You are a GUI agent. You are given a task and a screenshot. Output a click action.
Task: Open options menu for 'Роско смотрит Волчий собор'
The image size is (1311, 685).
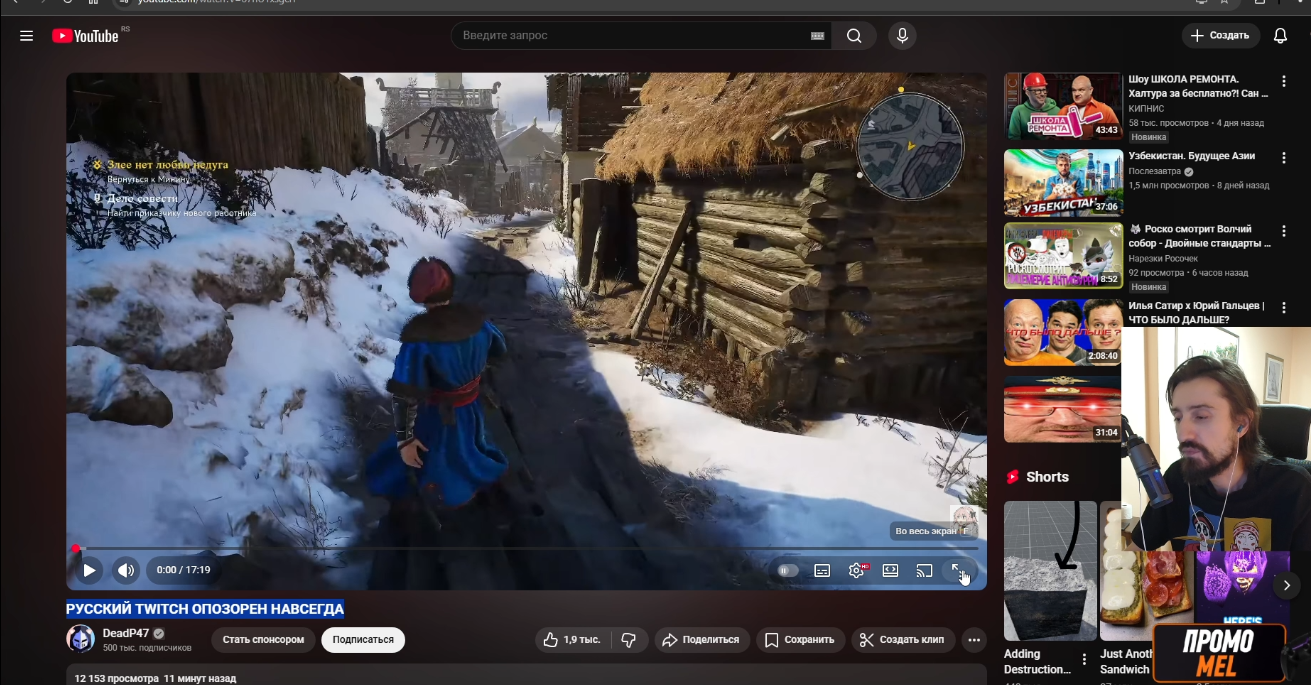[x=1284, y=232]
